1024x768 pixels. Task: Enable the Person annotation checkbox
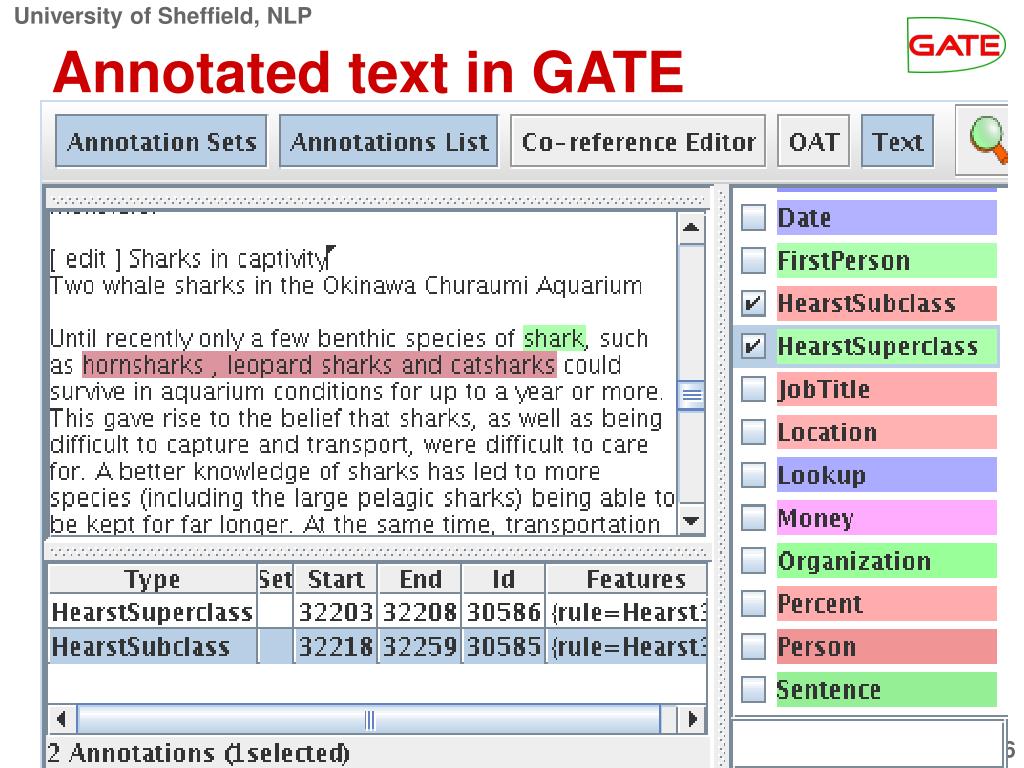point(754,647)
